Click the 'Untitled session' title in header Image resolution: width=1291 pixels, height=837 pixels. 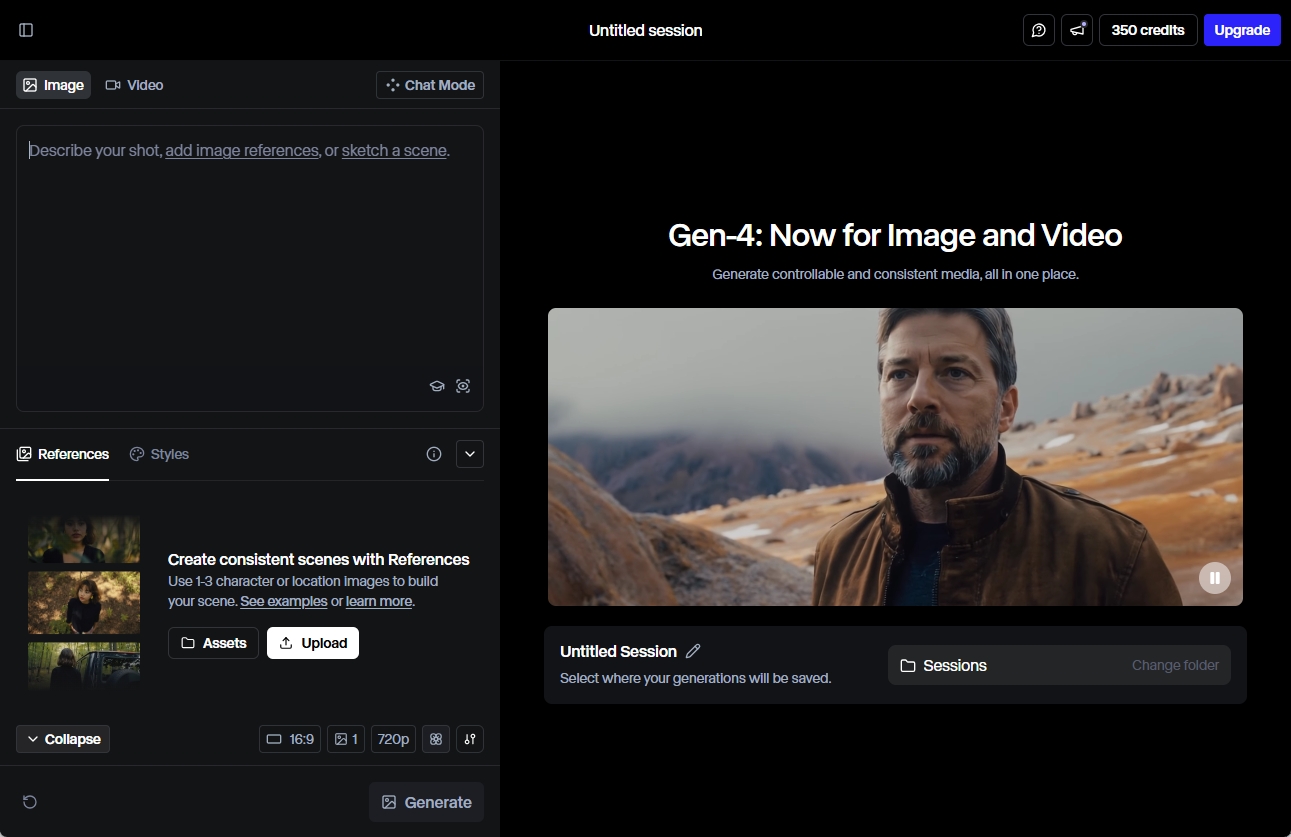click(x=646, y=30)
